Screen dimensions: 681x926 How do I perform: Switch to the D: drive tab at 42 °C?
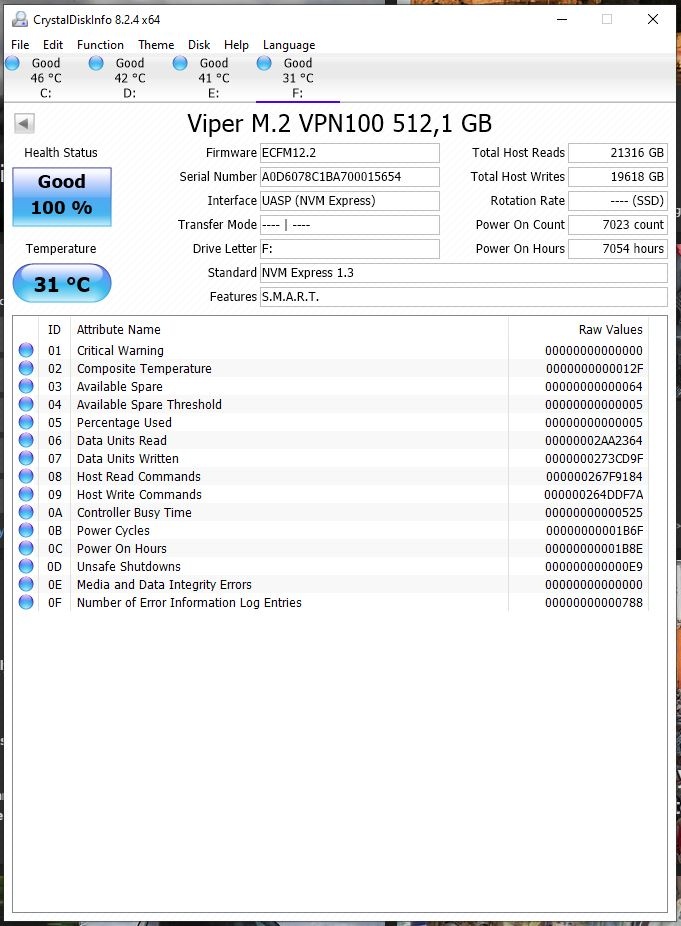click(x=129, y=78)
